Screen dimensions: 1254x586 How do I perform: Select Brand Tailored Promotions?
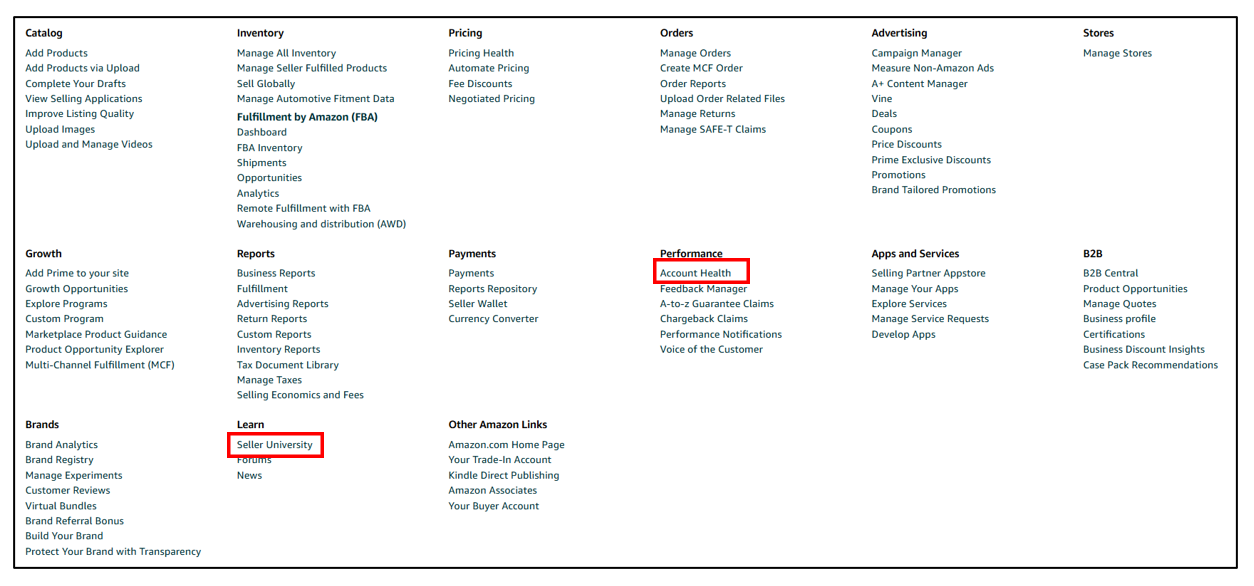934,190
